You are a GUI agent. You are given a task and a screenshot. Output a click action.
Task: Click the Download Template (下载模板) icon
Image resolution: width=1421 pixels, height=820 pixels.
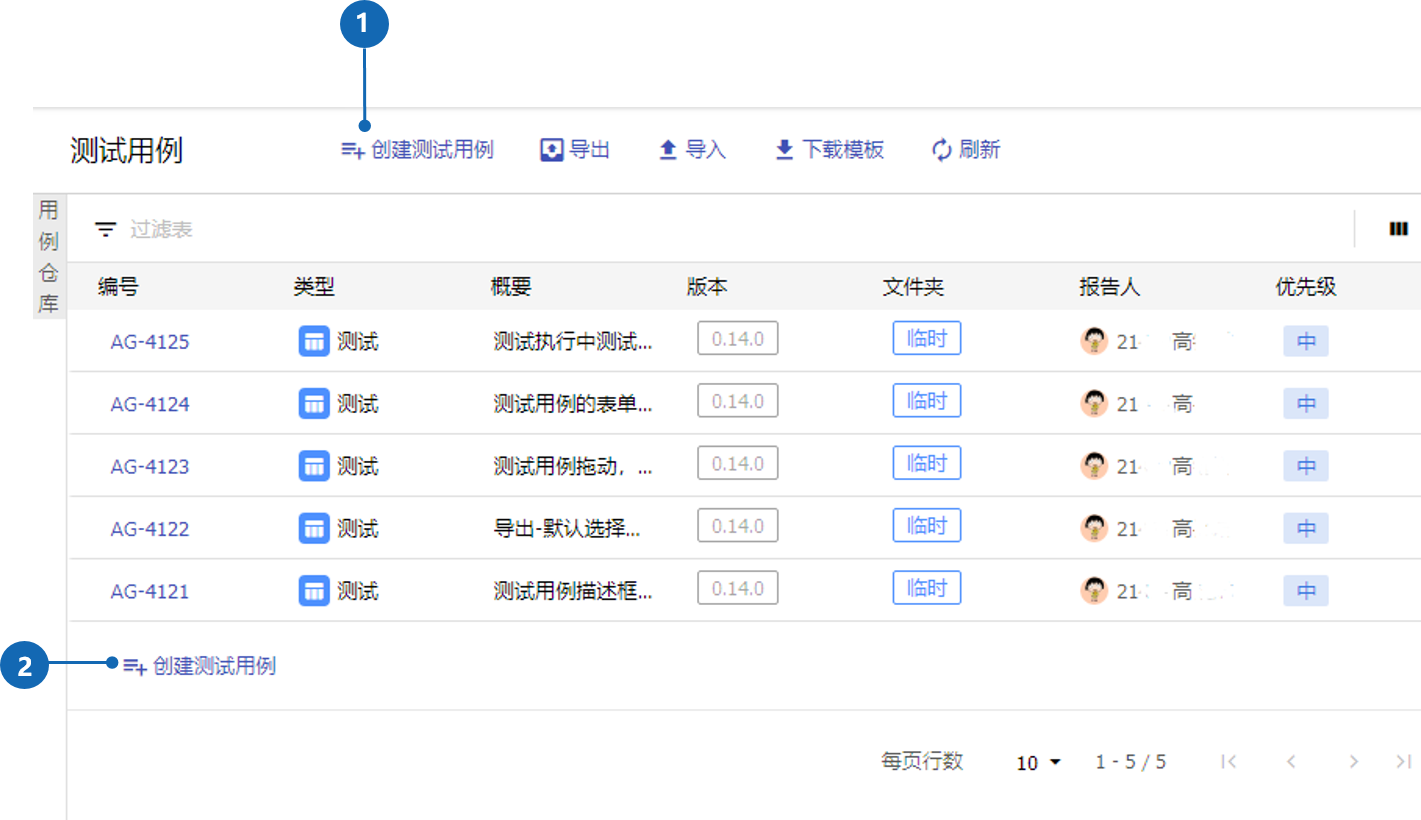point(784,150)
